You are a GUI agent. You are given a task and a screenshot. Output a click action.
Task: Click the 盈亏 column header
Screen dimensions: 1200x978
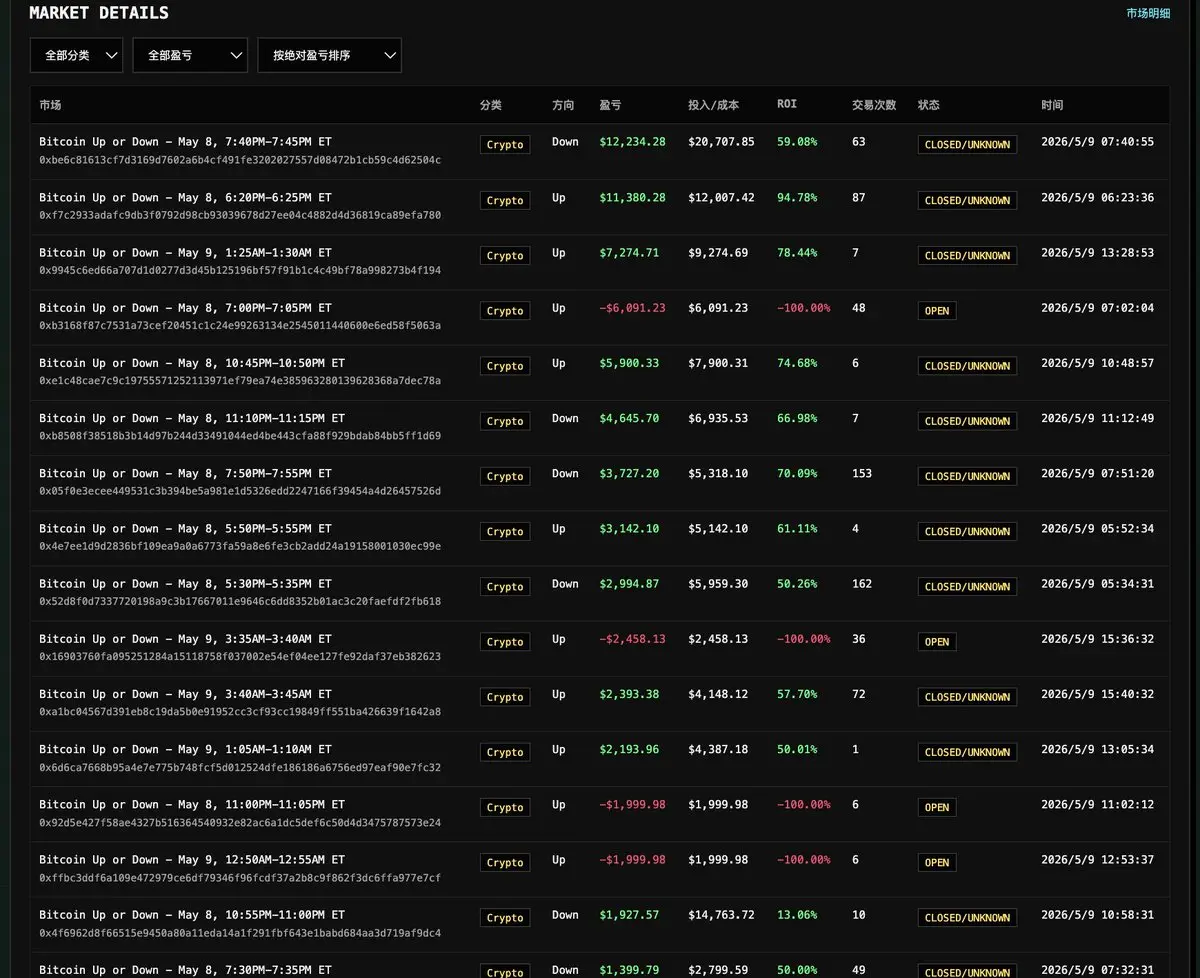610,105
